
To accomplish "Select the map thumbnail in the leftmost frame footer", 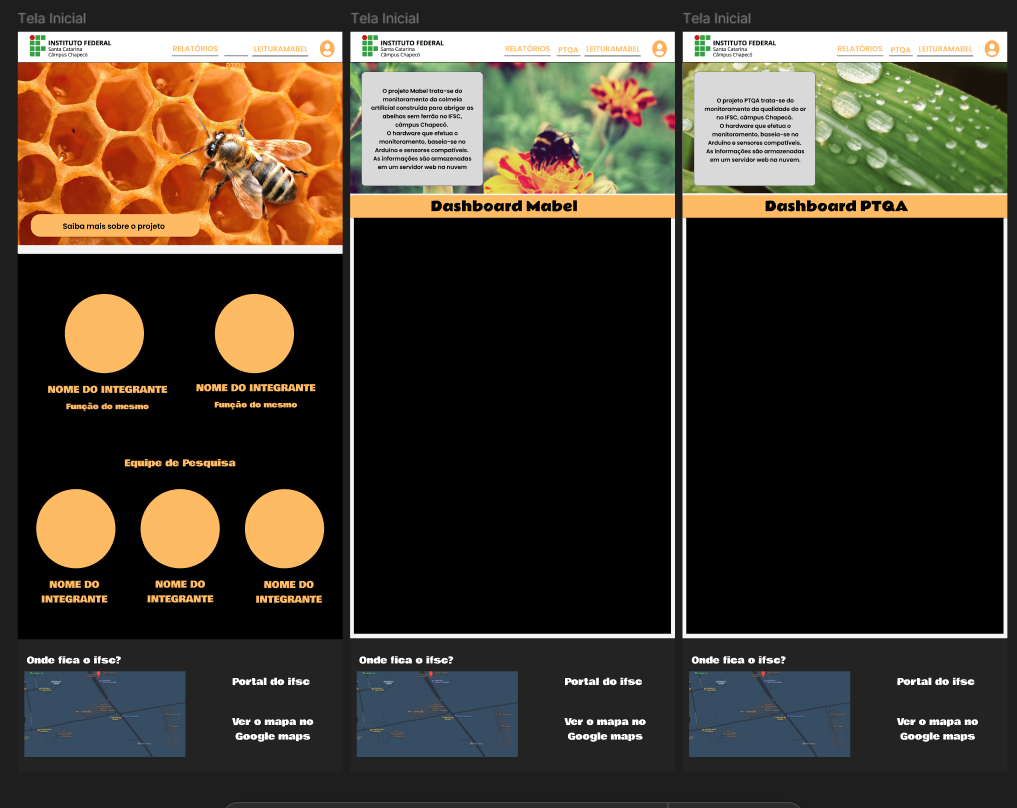I will pyautogui.click(x=105, y=714).
